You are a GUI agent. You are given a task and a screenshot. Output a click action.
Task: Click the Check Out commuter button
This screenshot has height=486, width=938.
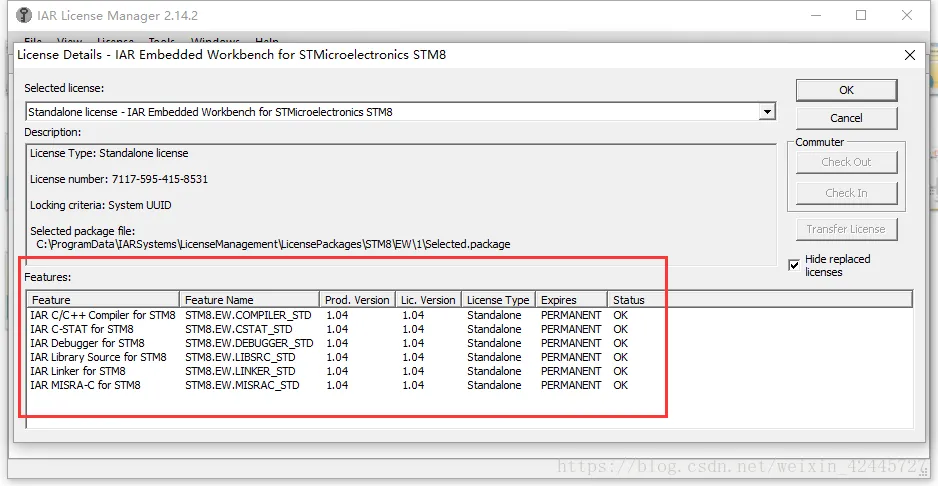point(846,162)
